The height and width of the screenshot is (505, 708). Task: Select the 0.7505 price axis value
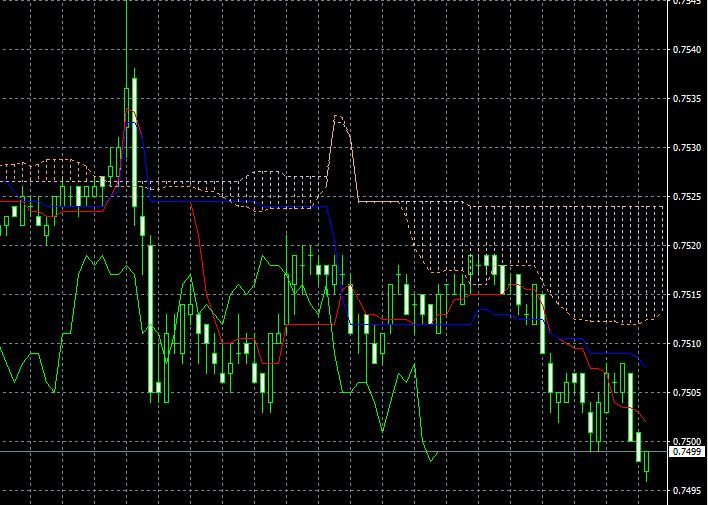click(x=687, y=393)
